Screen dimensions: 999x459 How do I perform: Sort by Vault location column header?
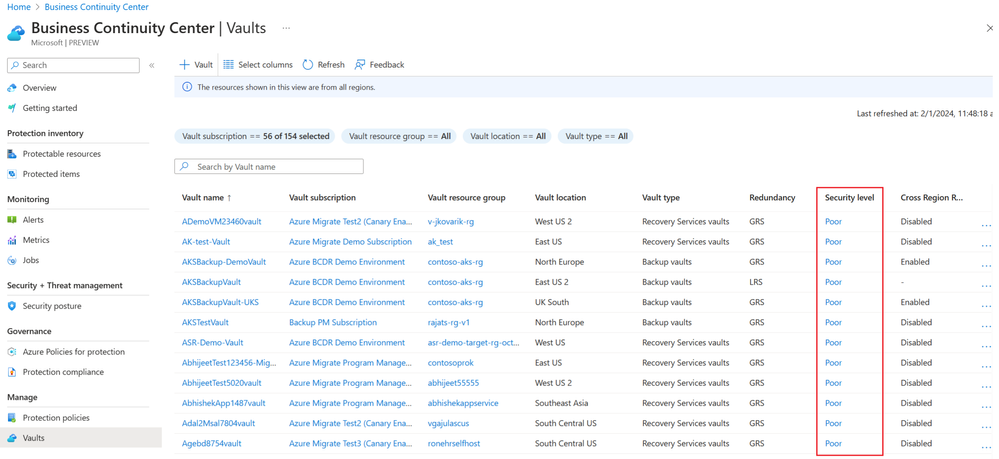(561, 198)
